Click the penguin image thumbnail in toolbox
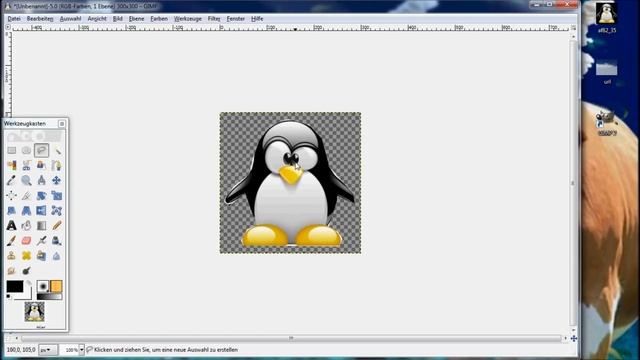The height and width of the screenshot is (360, 640). click(34, 312)
